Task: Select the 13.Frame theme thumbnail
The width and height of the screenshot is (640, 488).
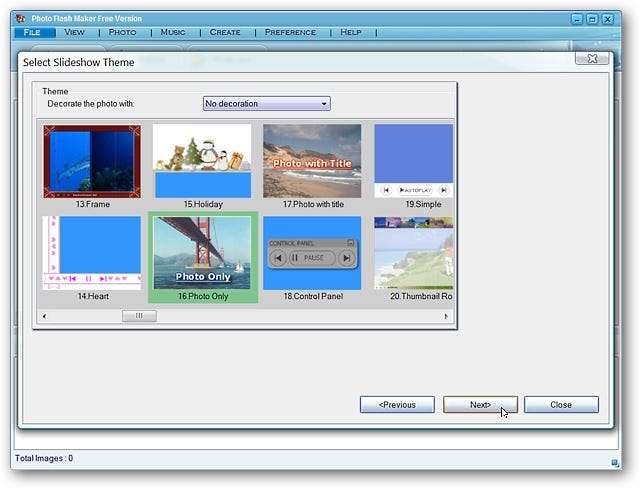Action: pos(92,161)
